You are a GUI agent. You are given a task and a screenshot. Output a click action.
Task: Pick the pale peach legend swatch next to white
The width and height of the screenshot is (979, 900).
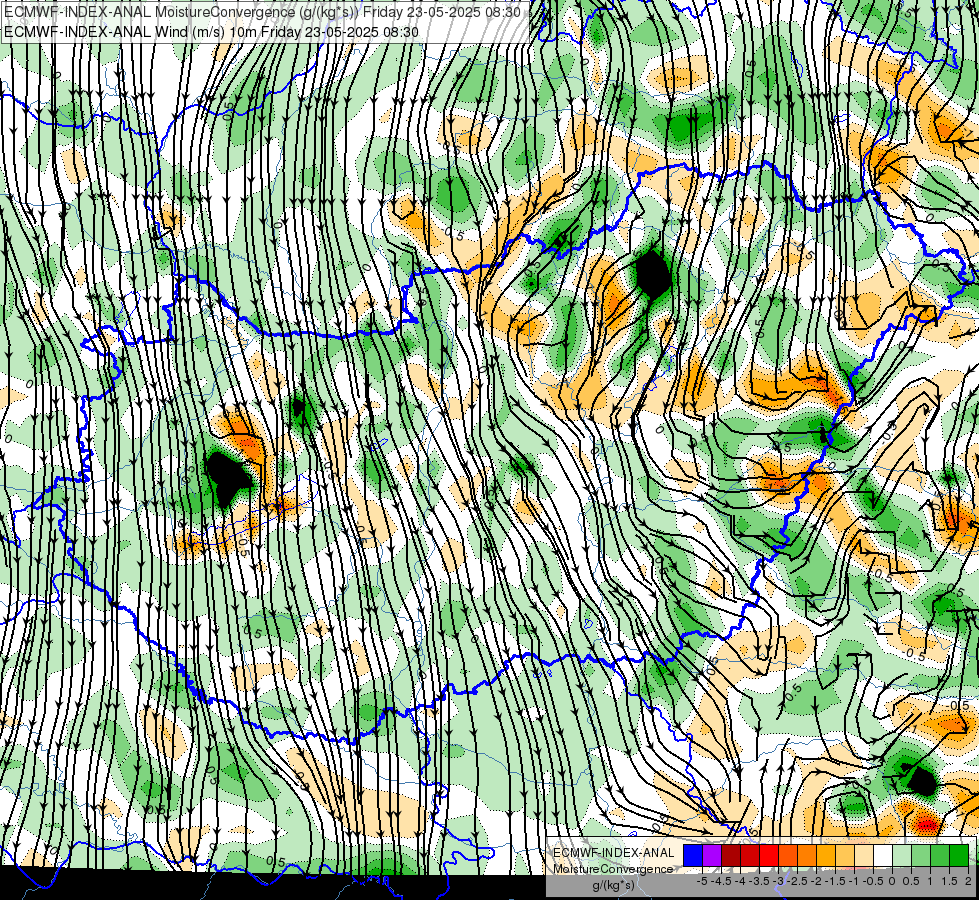point(864,855)
